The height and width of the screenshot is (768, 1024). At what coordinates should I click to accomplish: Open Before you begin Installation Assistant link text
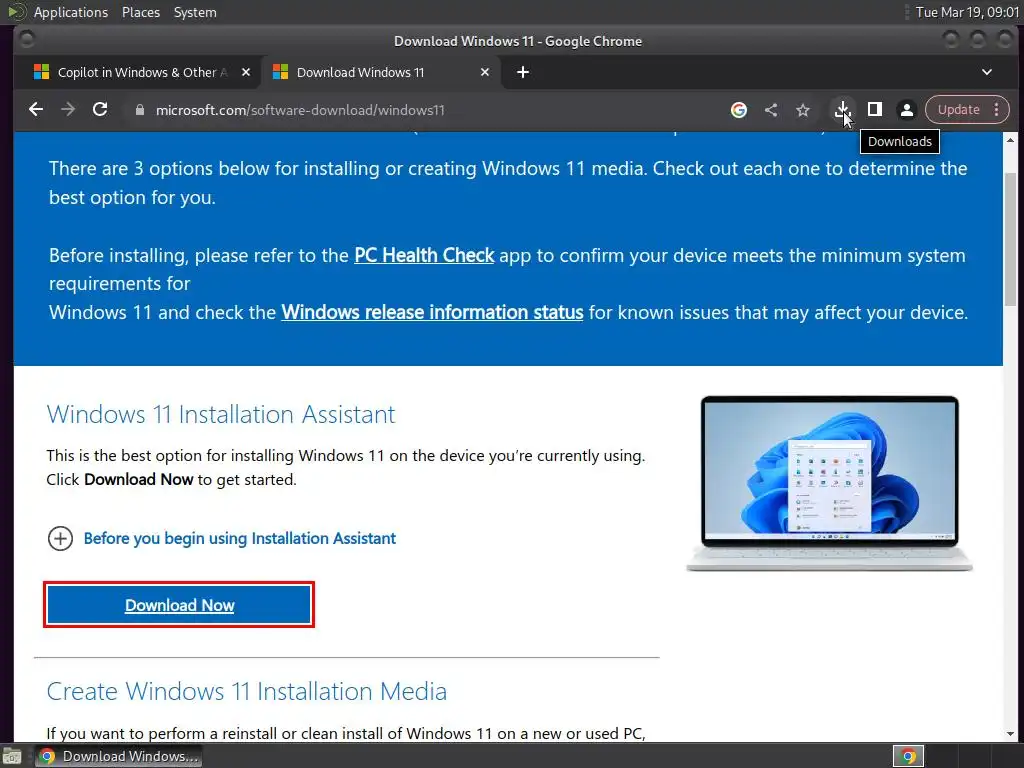pyautogui.click(x=240, y=538)
